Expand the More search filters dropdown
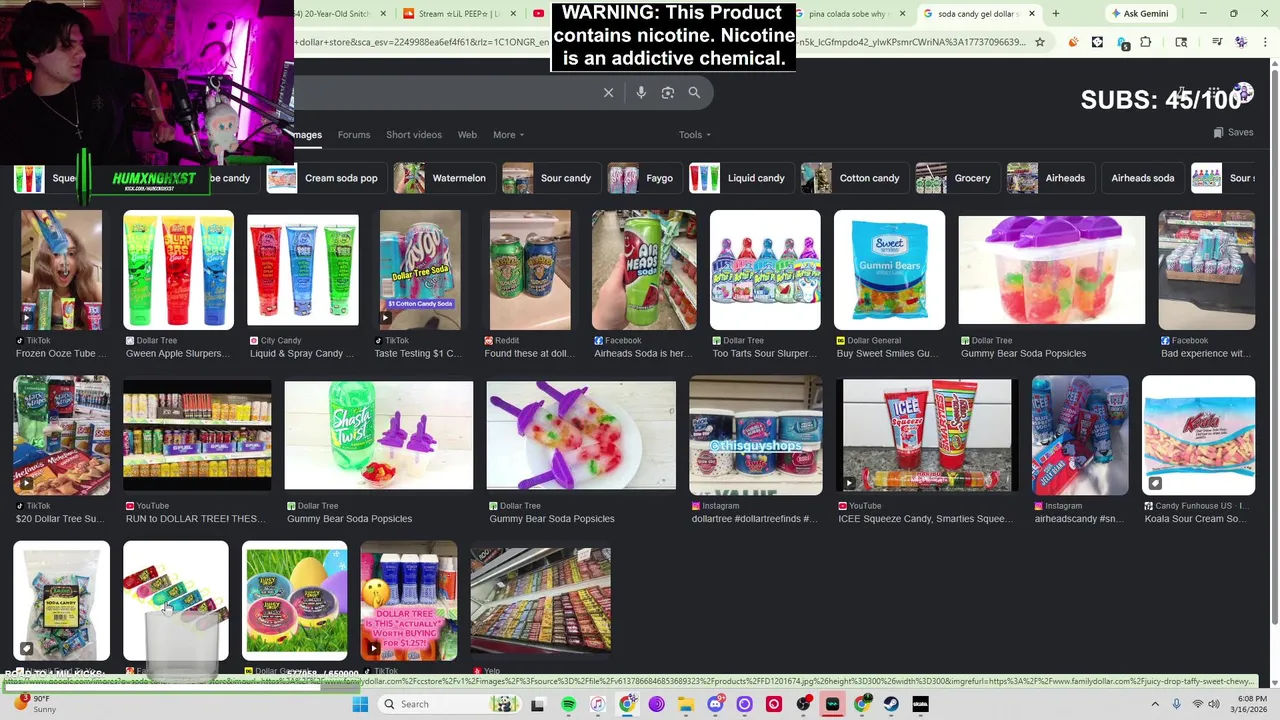Screen dimensions: 1280x720 508,135
